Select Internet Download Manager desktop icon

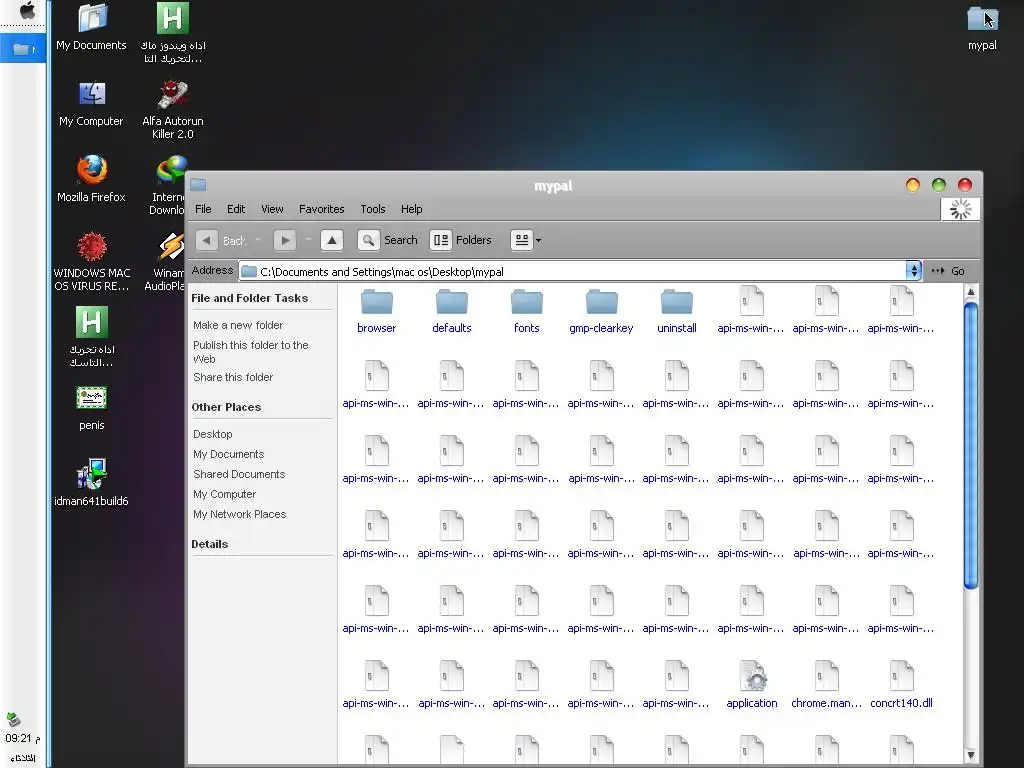[168, 185]
